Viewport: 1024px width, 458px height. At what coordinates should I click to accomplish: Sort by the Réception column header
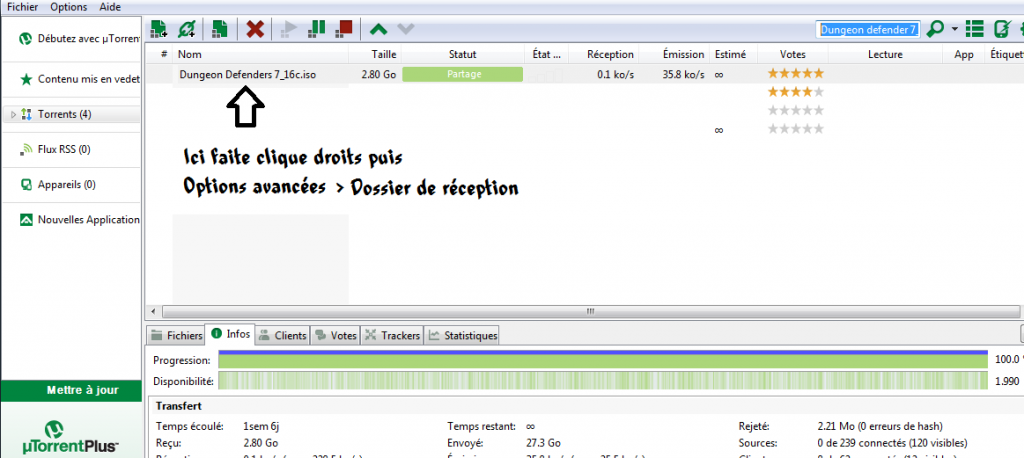point(604,54)
